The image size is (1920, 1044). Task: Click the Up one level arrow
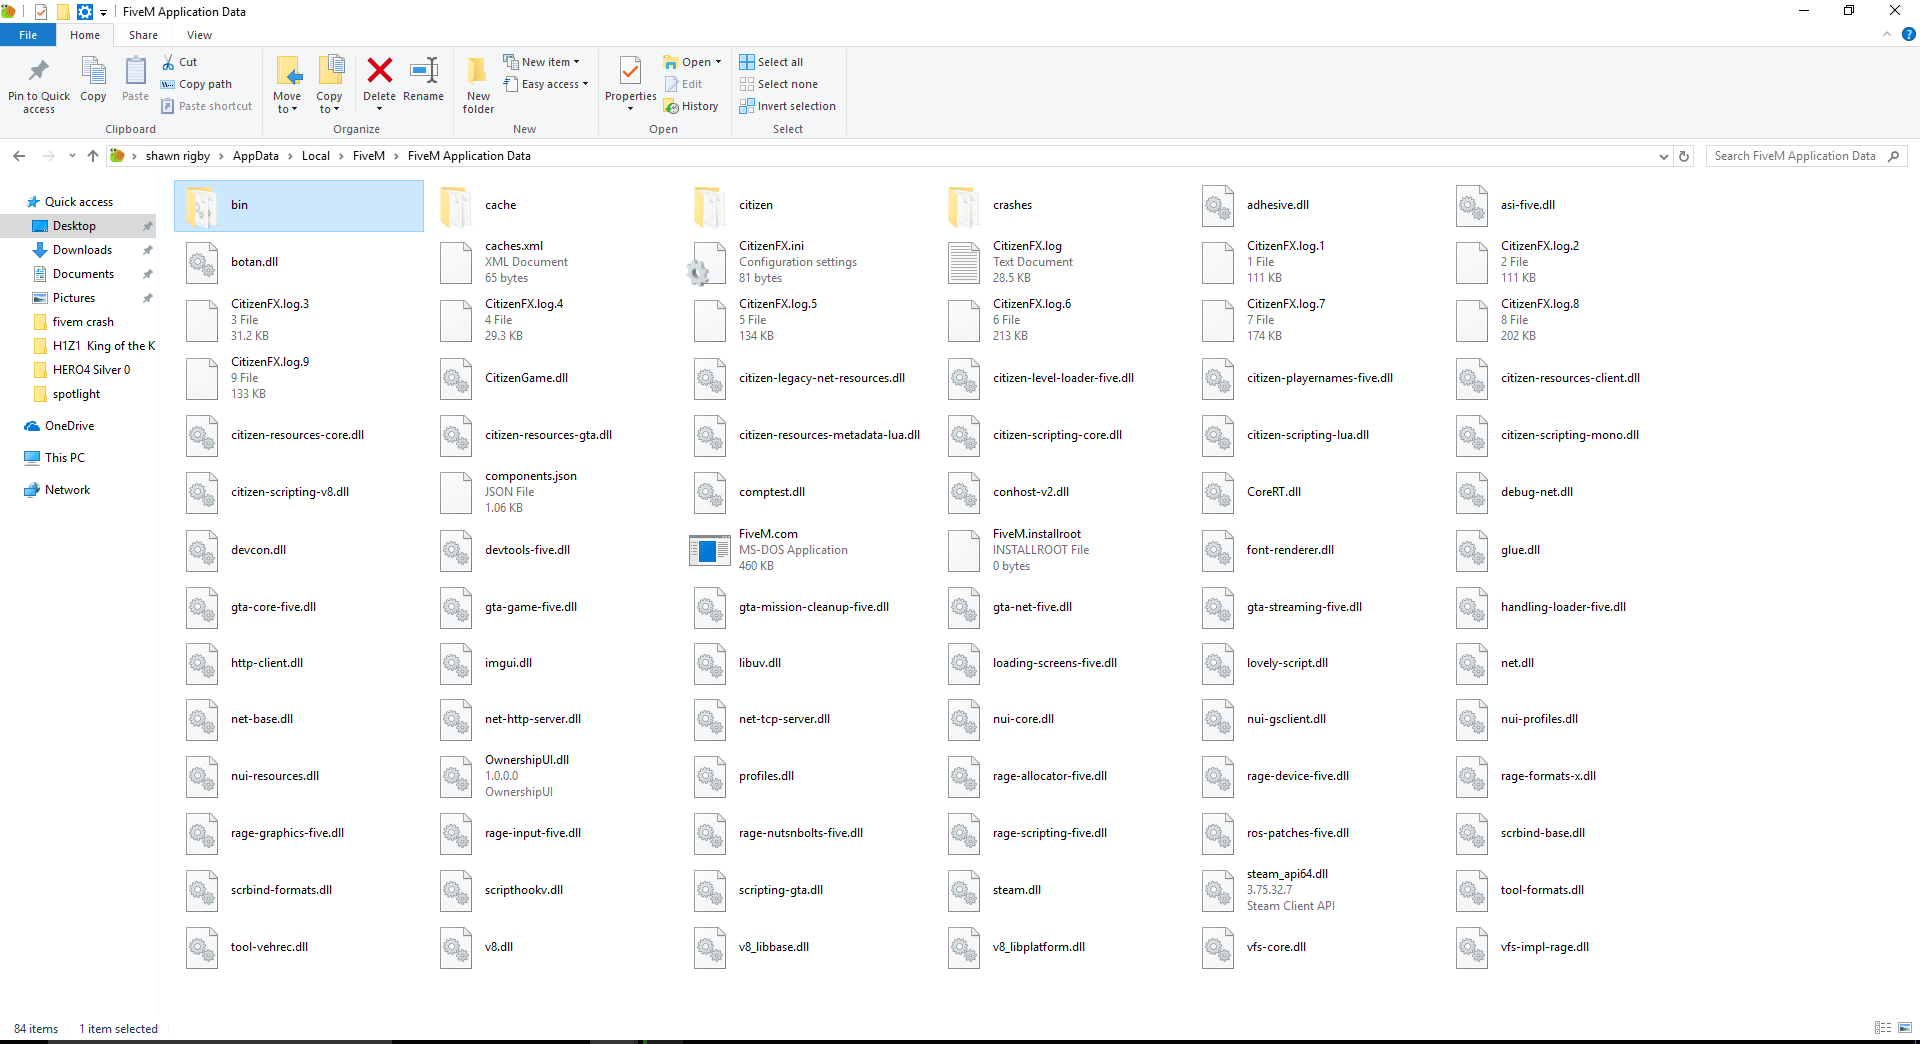click(93, 156)
